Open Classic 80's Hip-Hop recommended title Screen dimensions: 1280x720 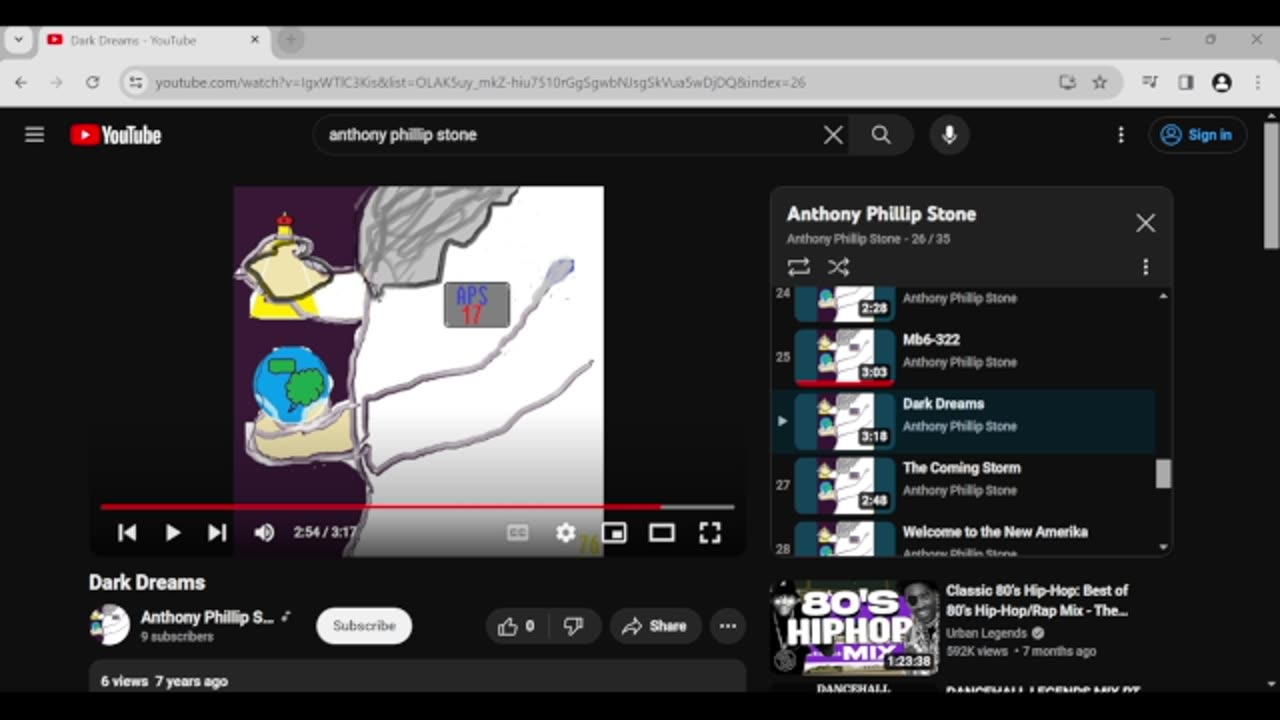[1037, 600]
